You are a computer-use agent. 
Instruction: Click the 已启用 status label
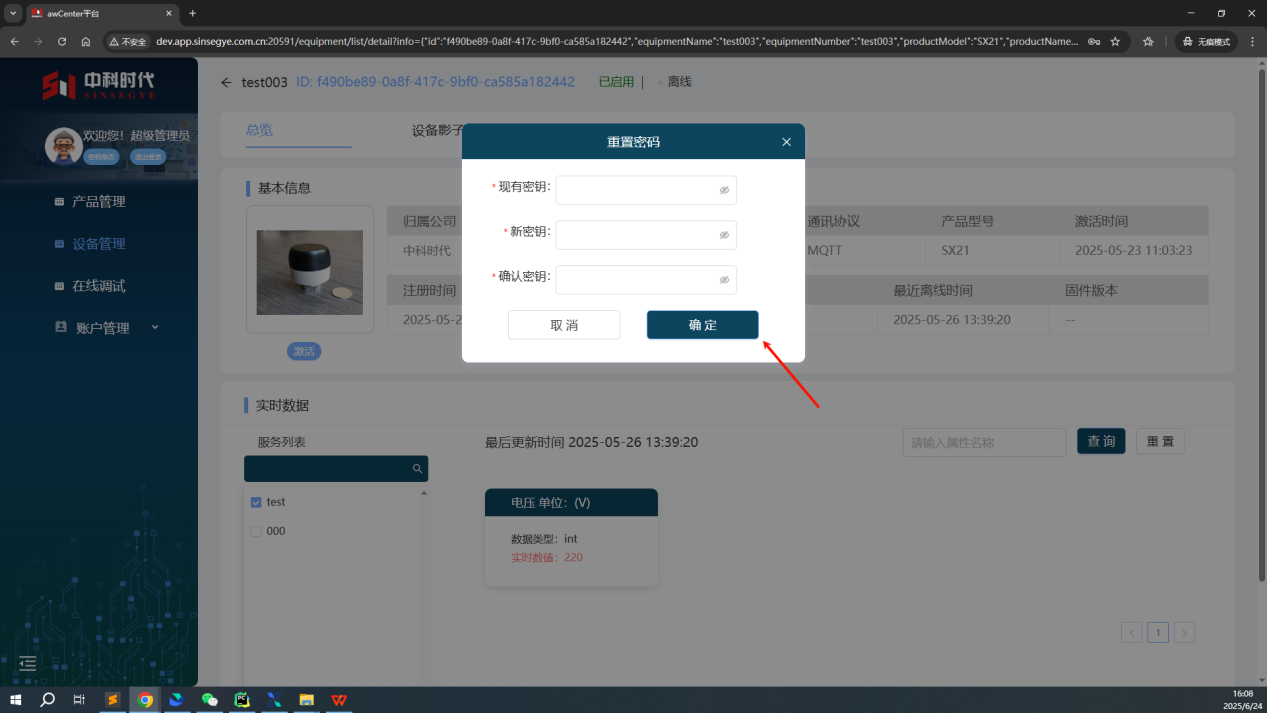pos(616,82)
